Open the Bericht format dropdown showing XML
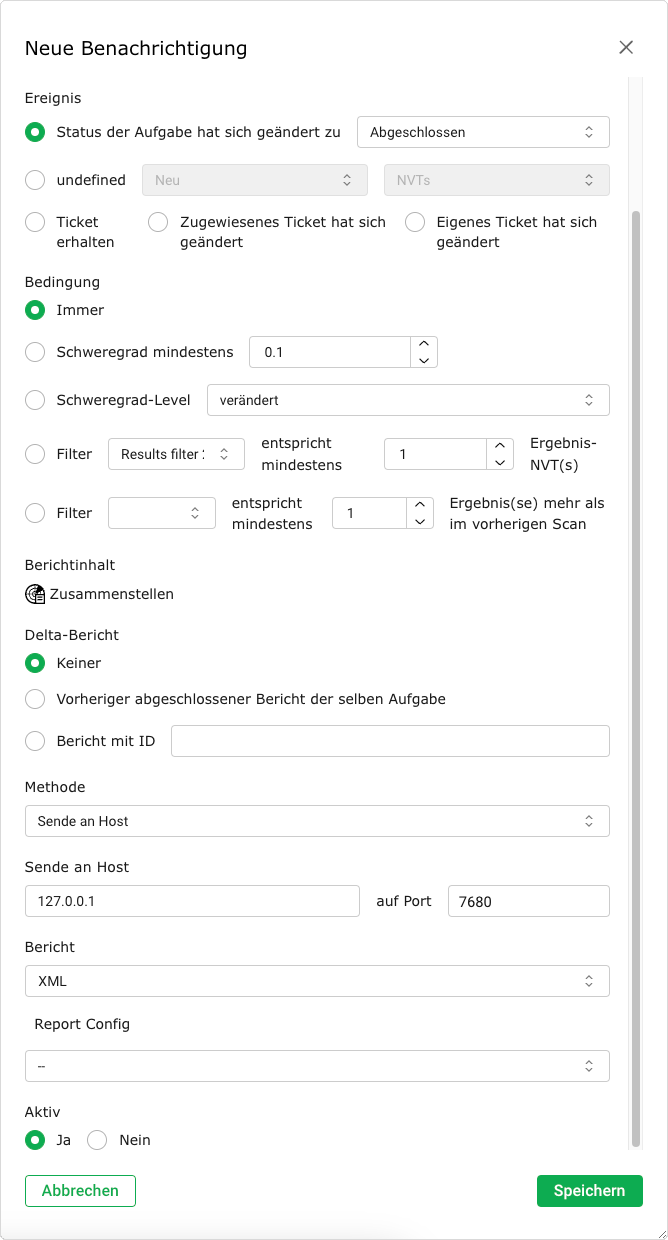Screen dimensions: 668x1240 click(x=317, y=981)
